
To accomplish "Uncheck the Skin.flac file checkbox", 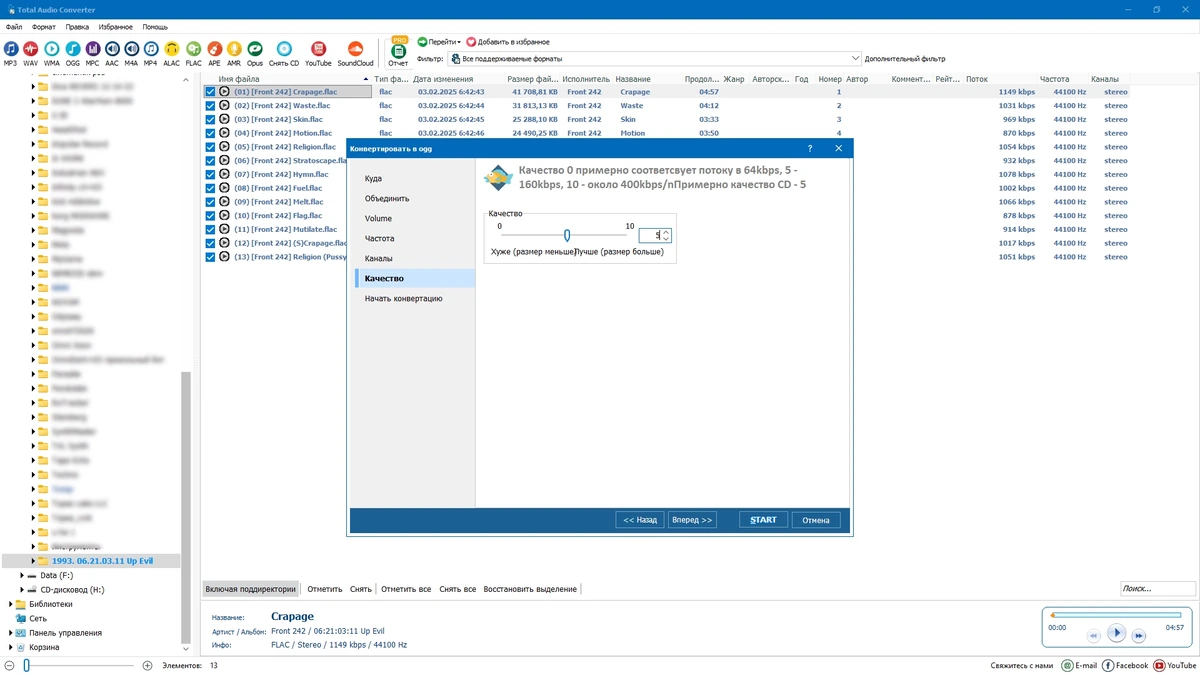I will (x=210, y=119).
